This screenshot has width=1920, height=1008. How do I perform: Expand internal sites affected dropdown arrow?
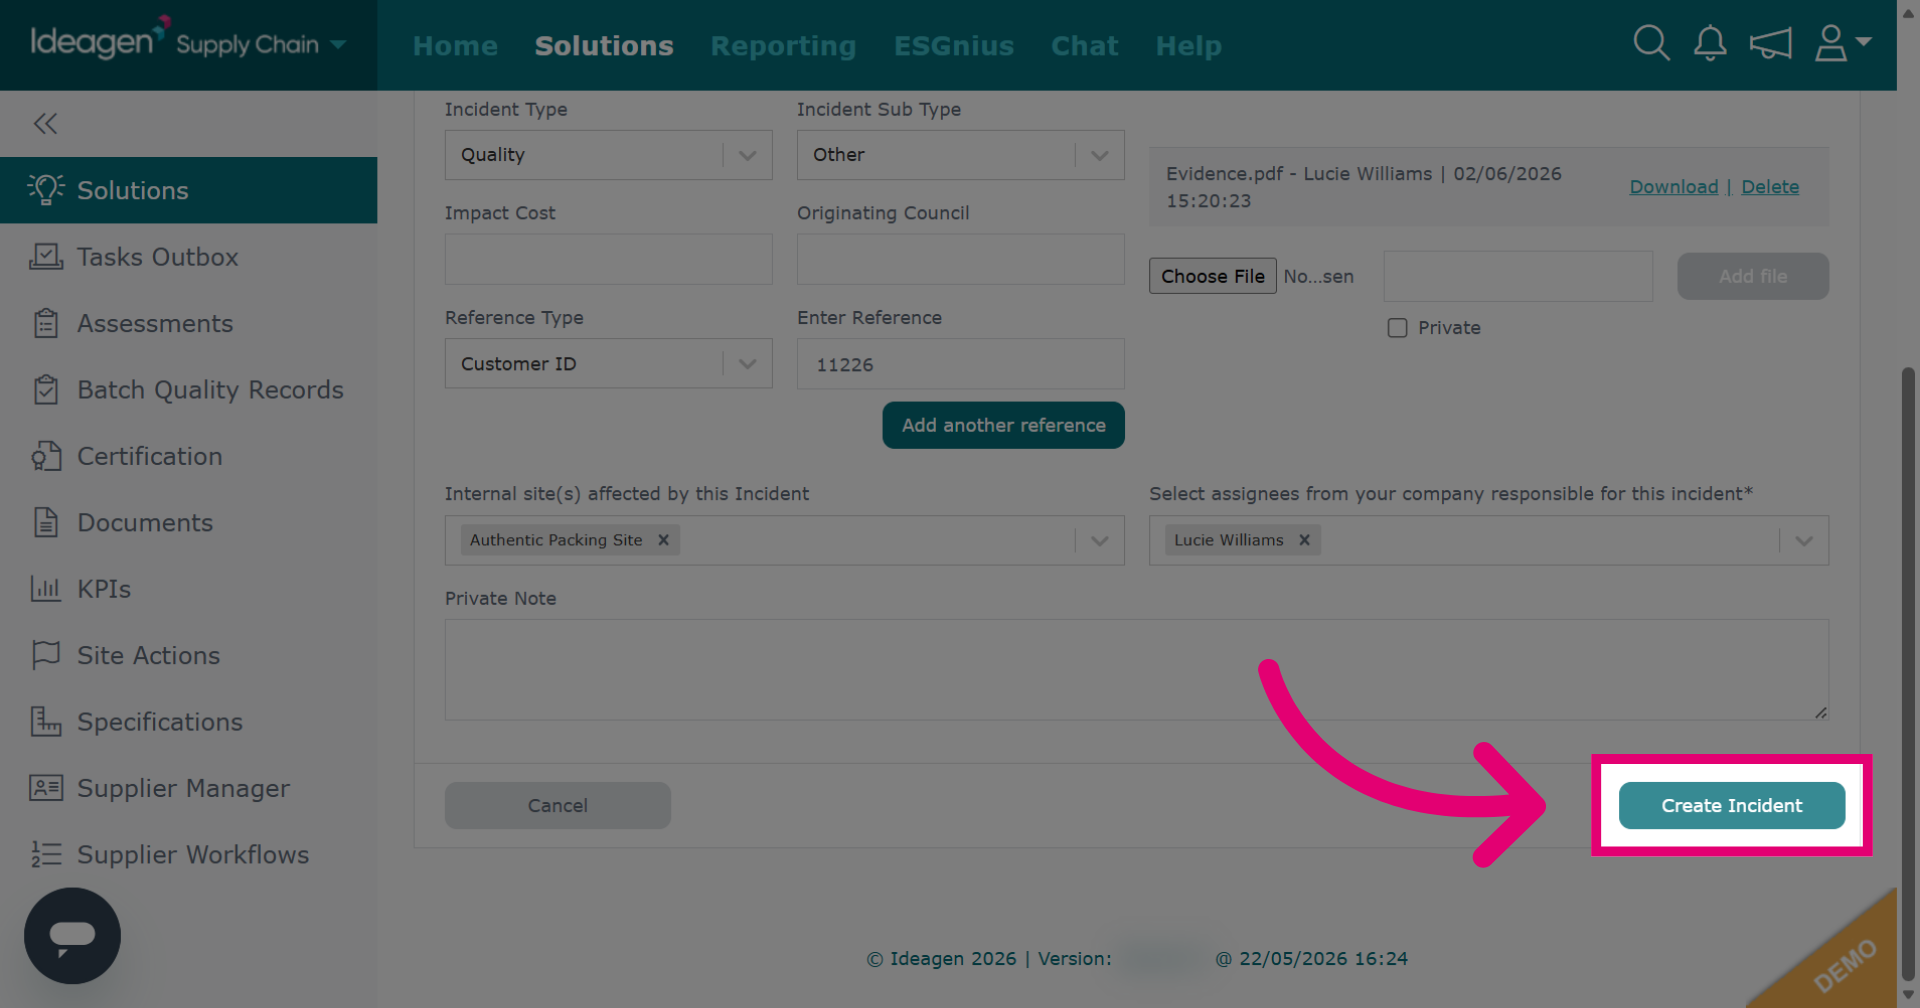pos(1100,540)
